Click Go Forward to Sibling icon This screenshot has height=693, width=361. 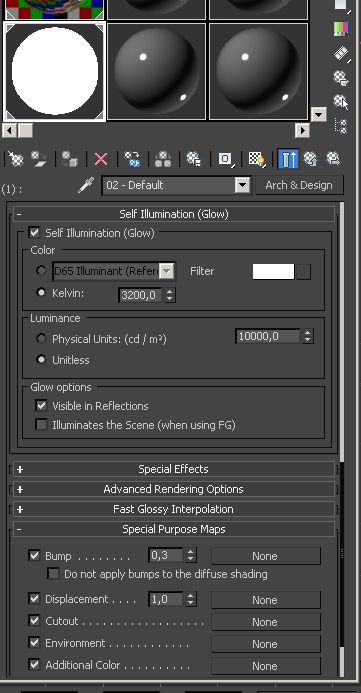click(x=334, y=158)
